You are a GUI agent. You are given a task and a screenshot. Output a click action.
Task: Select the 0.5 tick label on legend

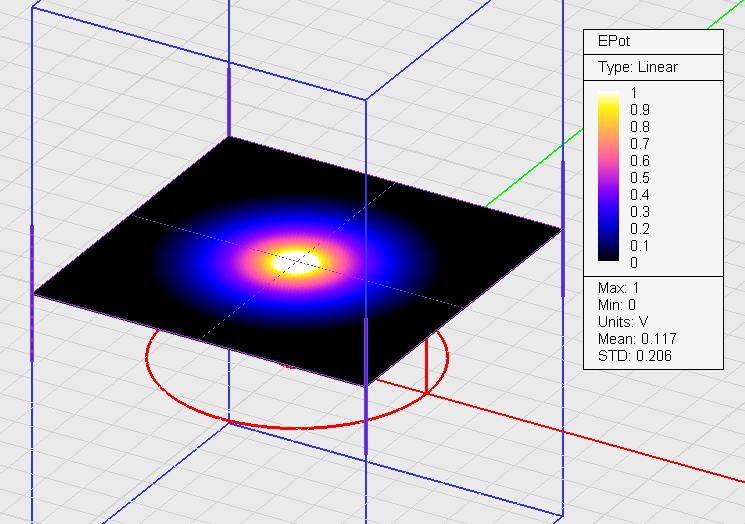click(639, 178)
